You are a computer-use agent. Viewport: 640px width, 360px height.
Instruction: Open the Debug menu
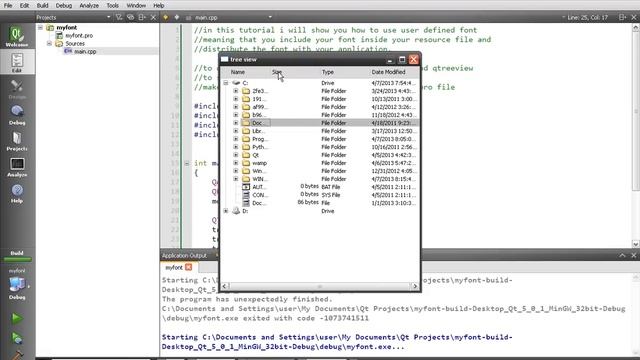click(64, 5)
